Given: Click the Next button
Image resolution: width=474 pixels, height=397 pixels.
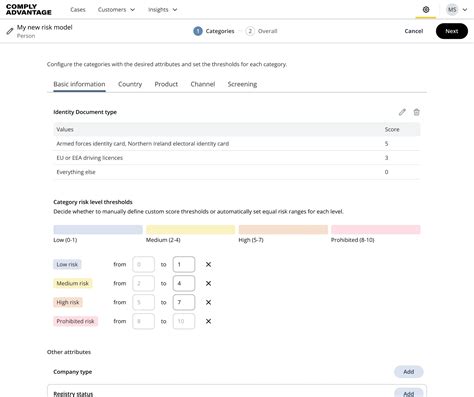Looking at the screenshot, I should pyautogui.click(x=452, y=31).
